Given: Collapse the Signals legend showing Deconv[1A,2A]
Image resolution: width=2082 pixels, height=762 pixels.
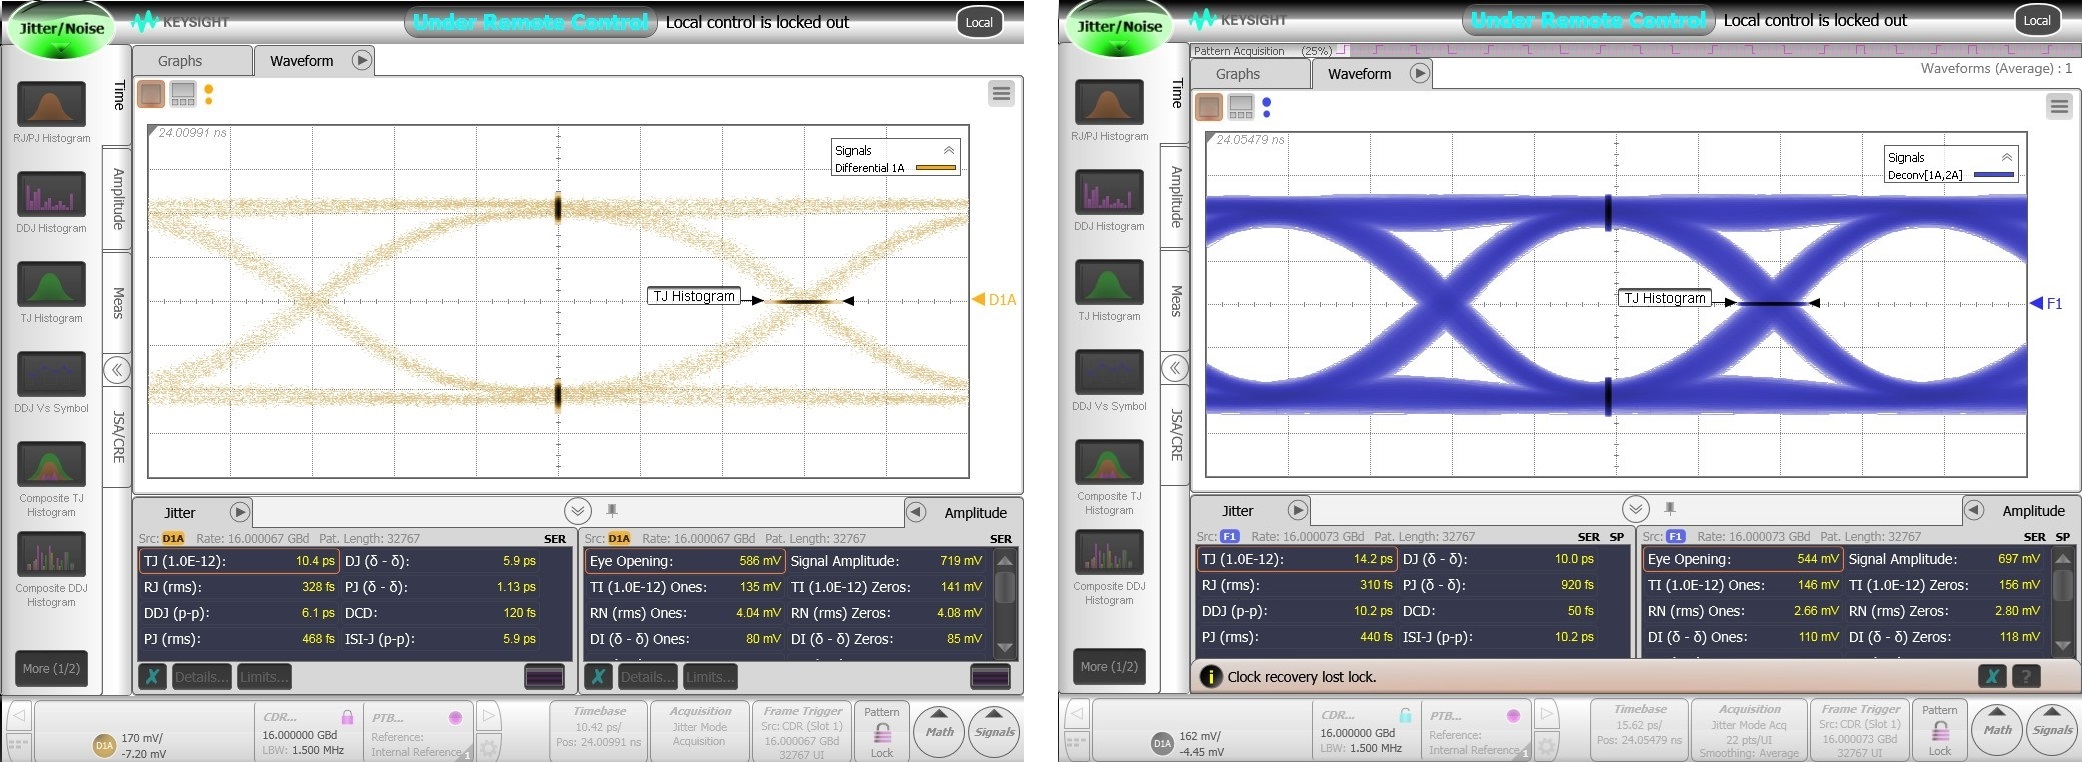Looking at the screenshot, I should [2006, 157].
